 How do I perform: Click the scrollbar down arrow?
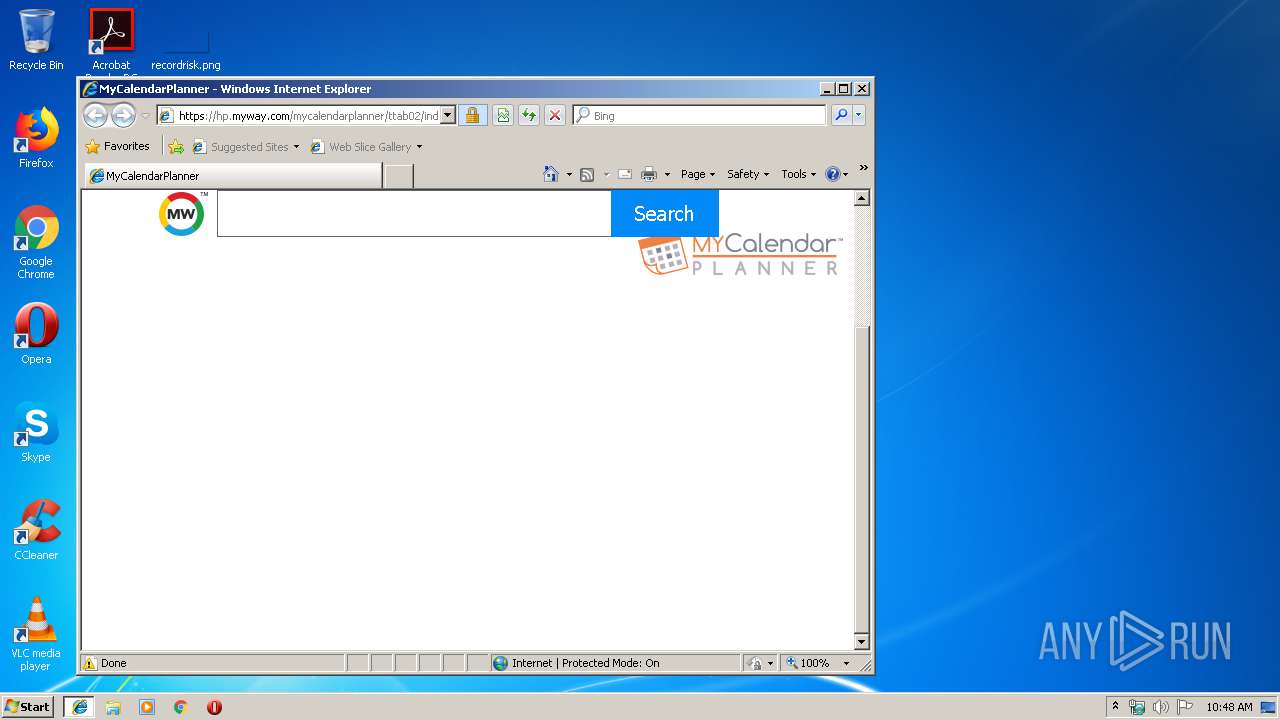pyautogui.click(x=862, y=641)
